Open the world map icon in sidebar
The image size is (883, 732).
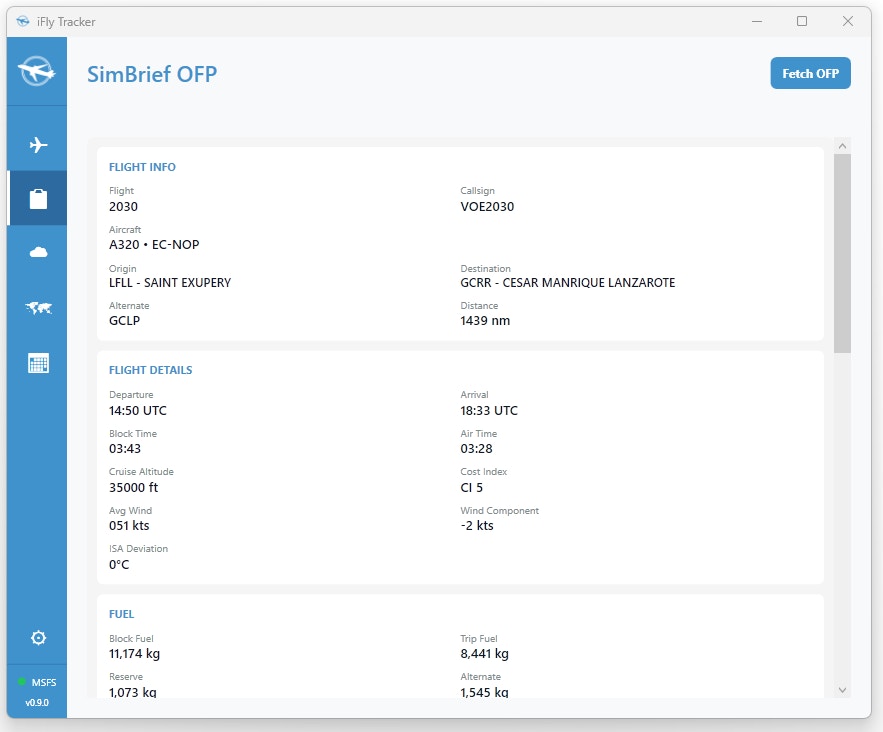38,308
